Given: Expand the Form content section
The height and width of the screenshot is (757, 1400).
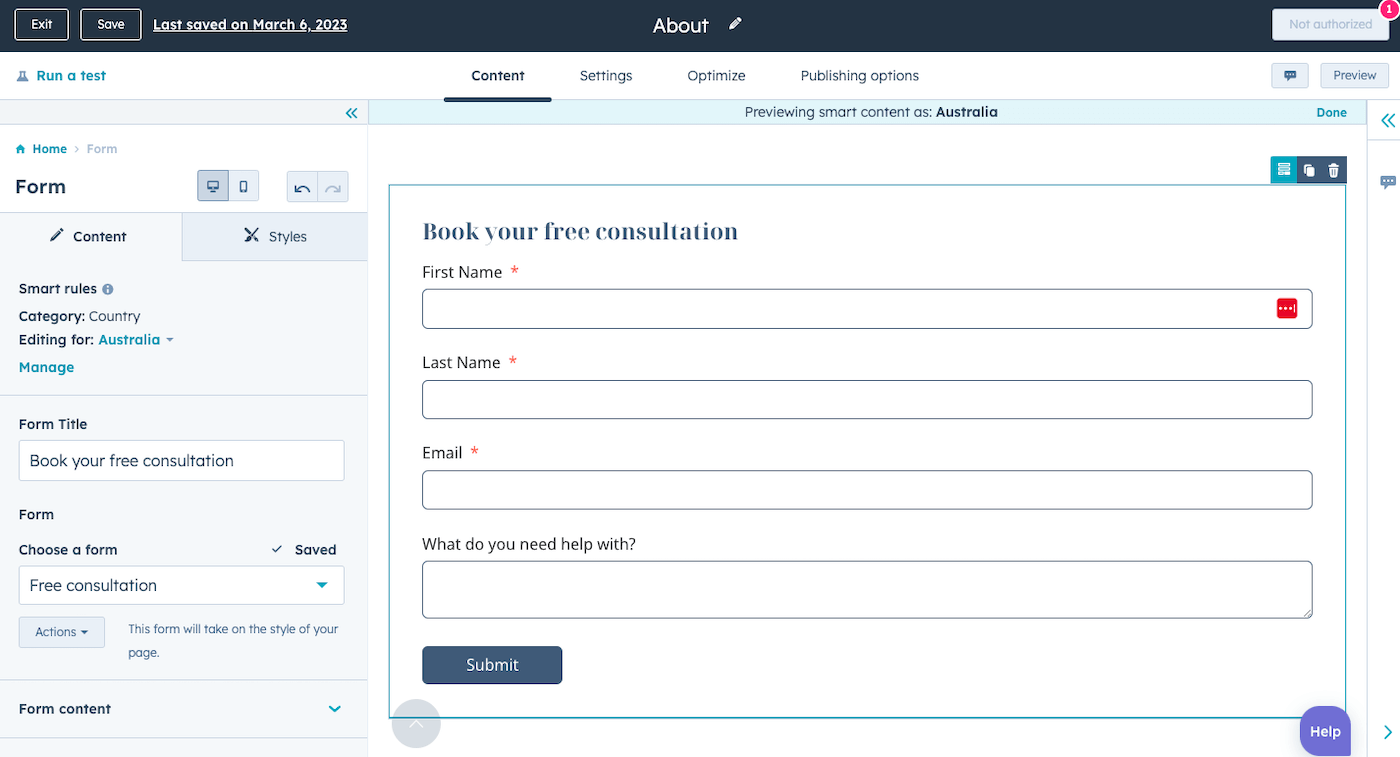Looking at the screenshot, I should [334, 709].
